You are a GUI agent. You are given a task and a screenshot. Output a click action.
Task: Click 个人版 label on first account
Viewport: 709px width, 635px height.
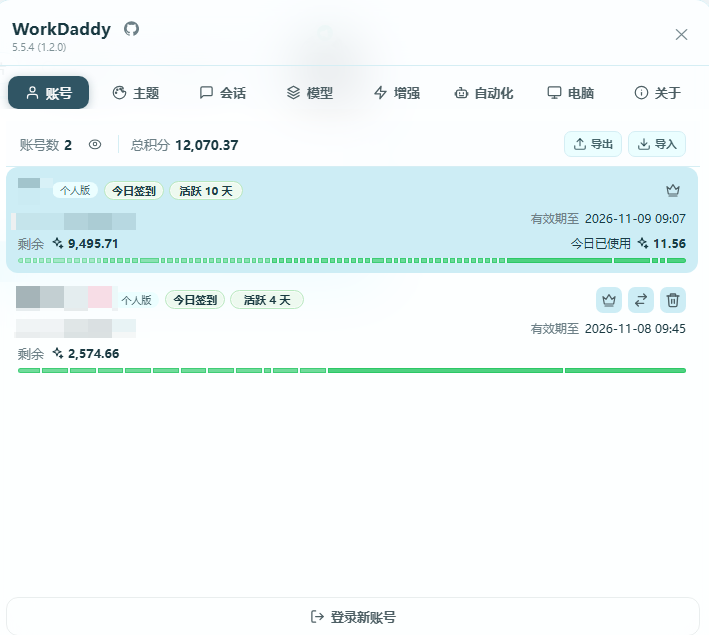75,190
